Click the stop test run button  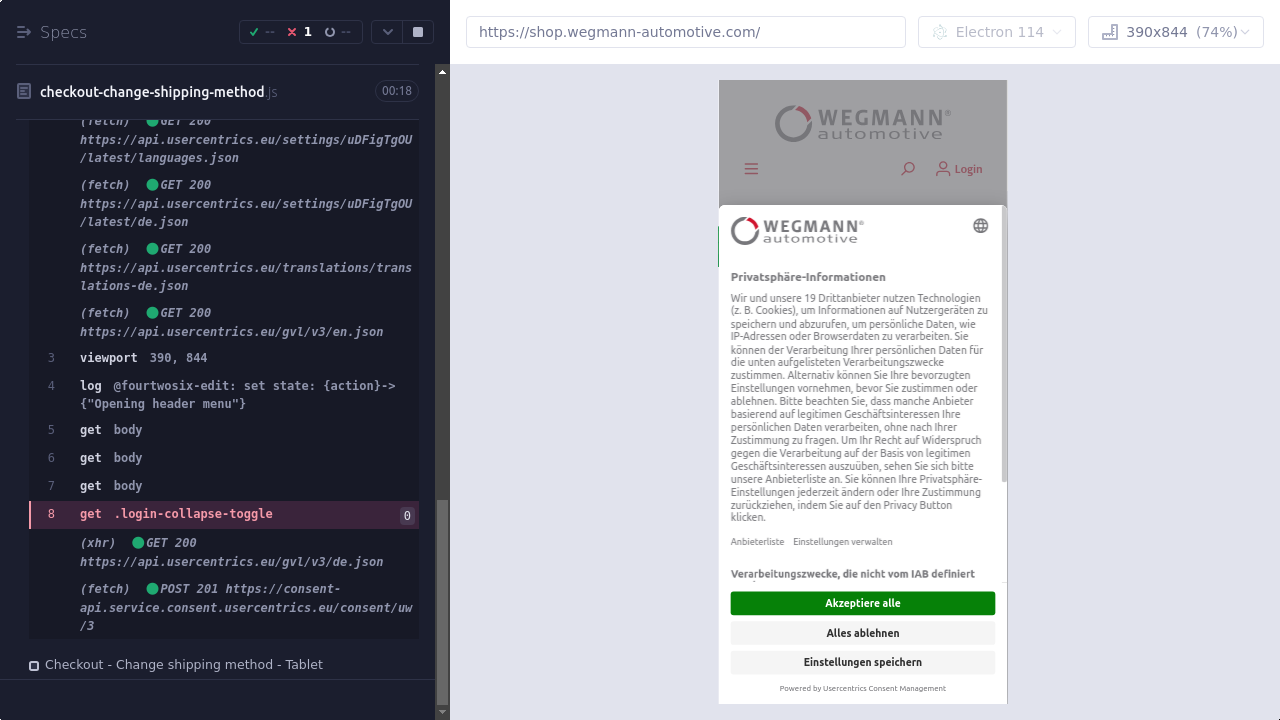[x=418, y=32]
